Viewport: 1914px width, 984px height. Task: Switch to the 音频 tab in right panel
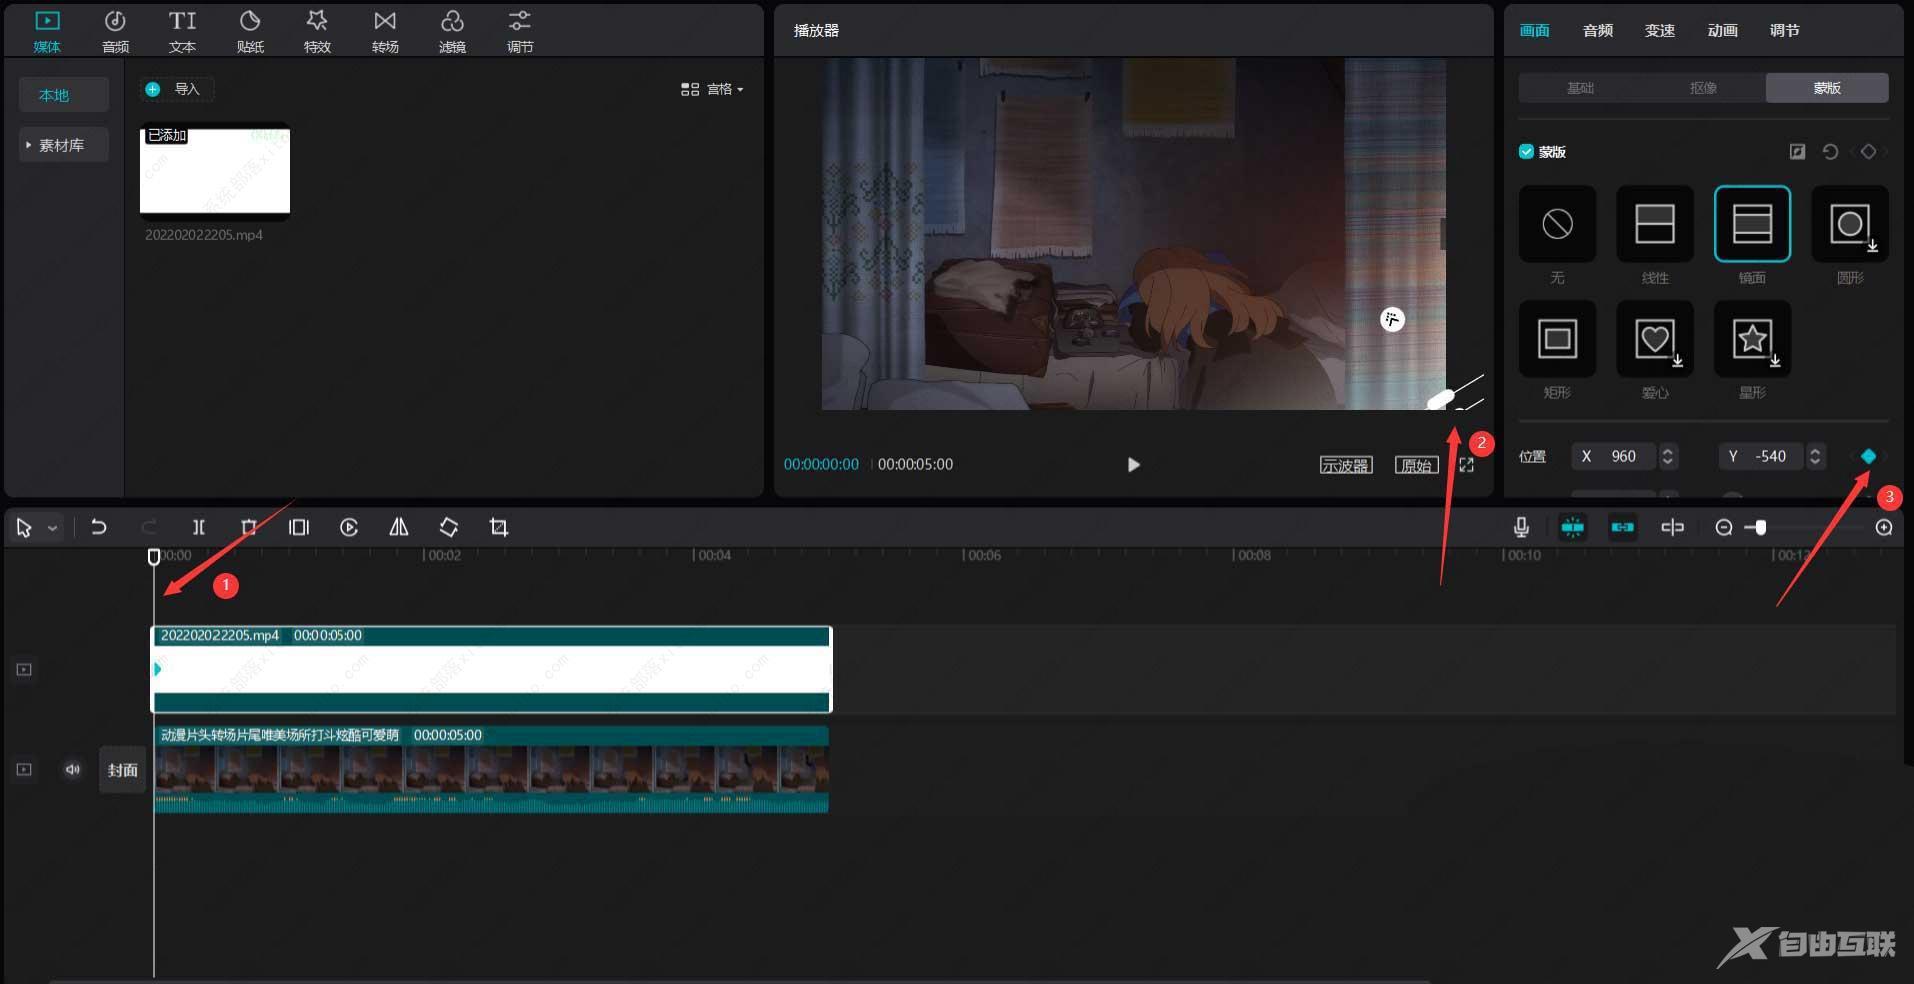click(1597, 31)
